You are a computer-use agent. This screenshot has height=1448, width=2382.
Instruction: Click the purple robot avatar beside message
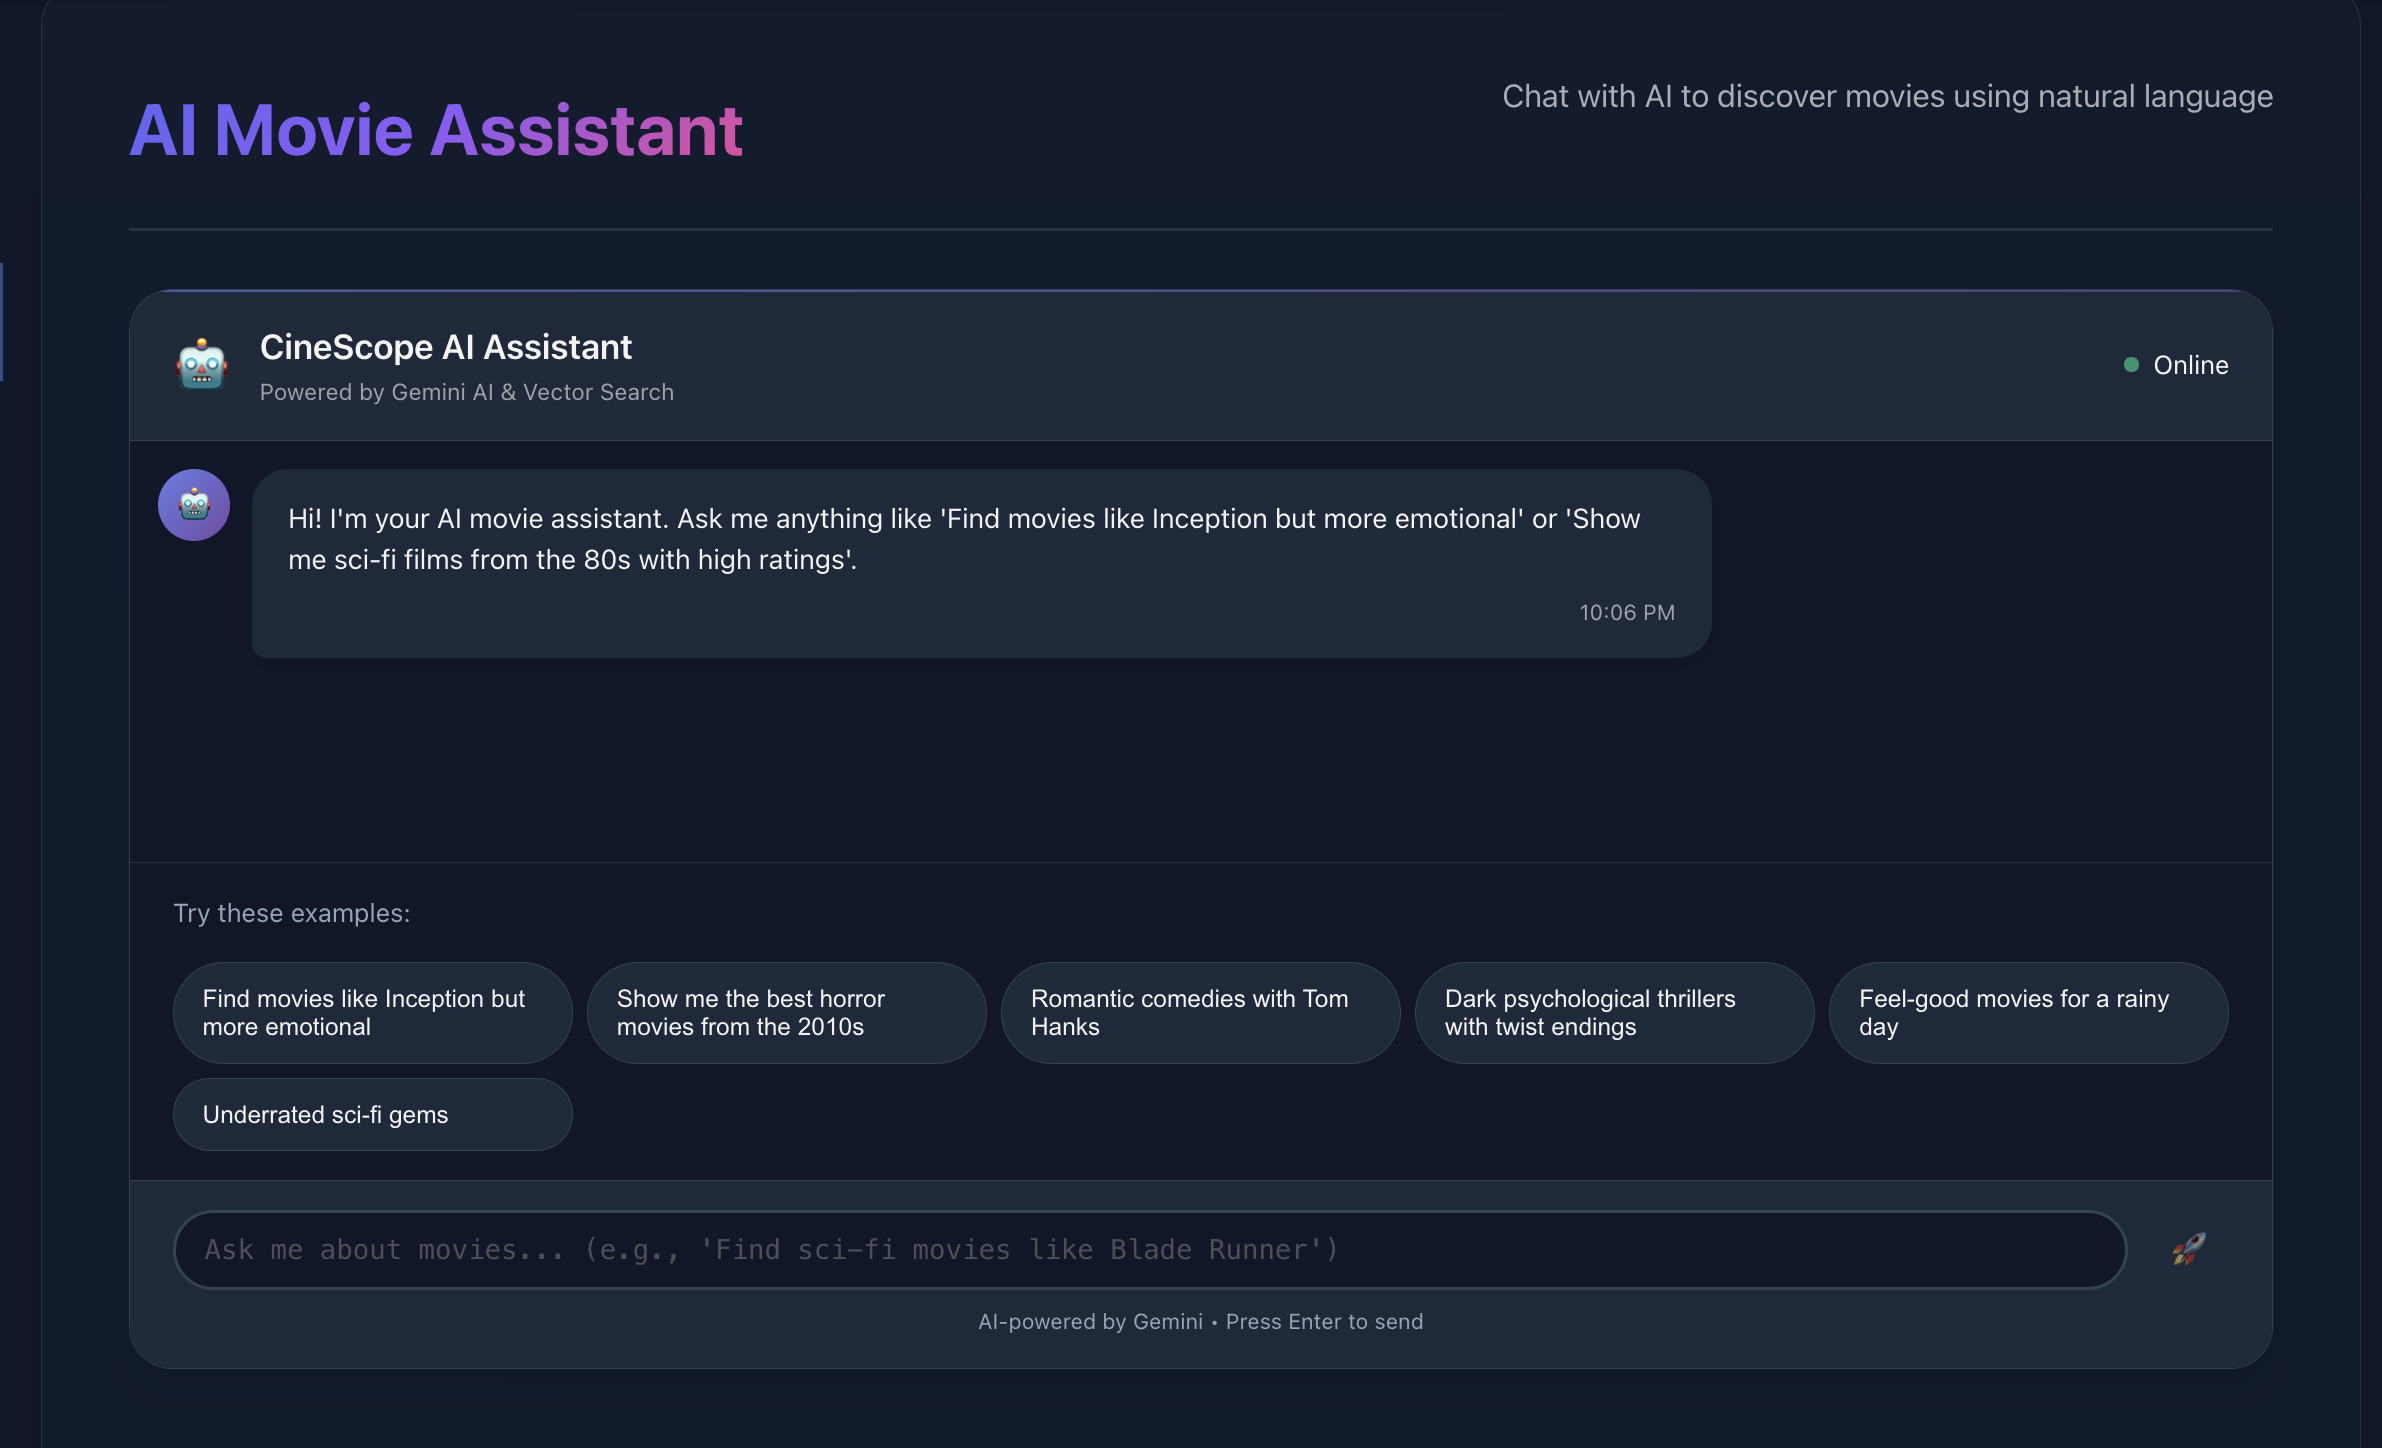pyautogui.click(x=194, y=505)
